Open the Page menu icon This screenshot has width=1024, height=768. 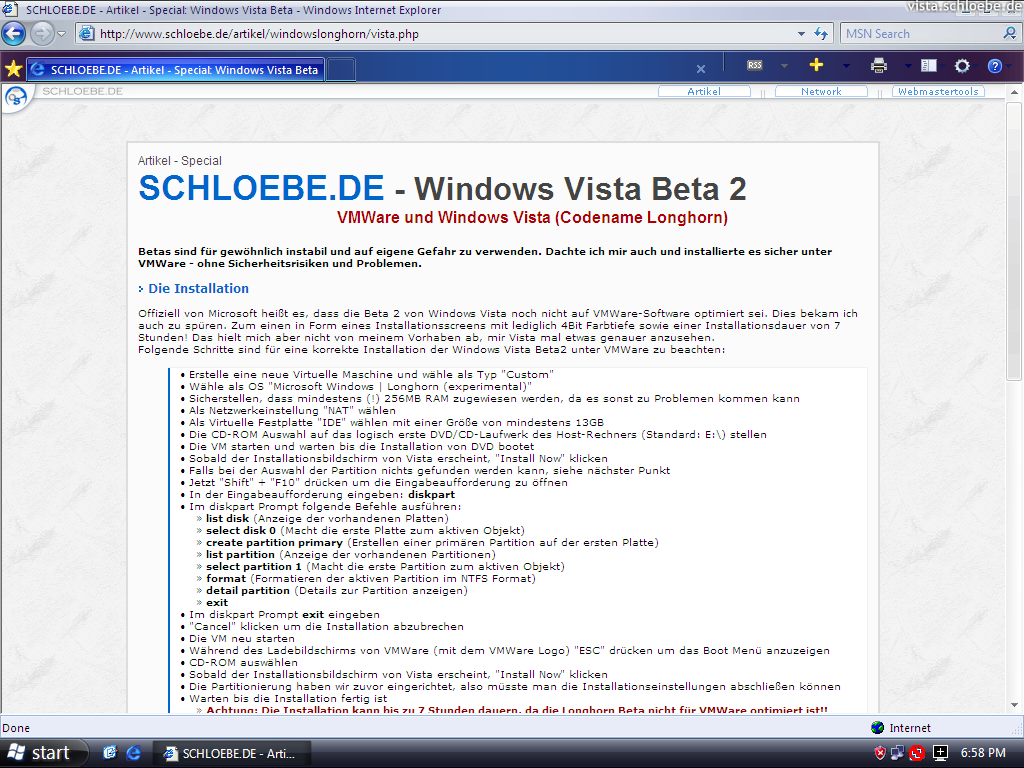929,65
